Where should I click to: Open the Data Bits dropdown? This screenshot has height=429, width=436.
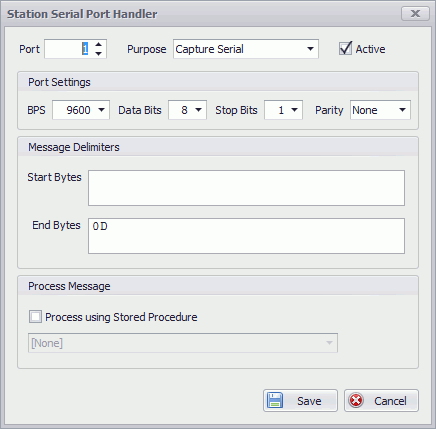click(x=188, y=110)
